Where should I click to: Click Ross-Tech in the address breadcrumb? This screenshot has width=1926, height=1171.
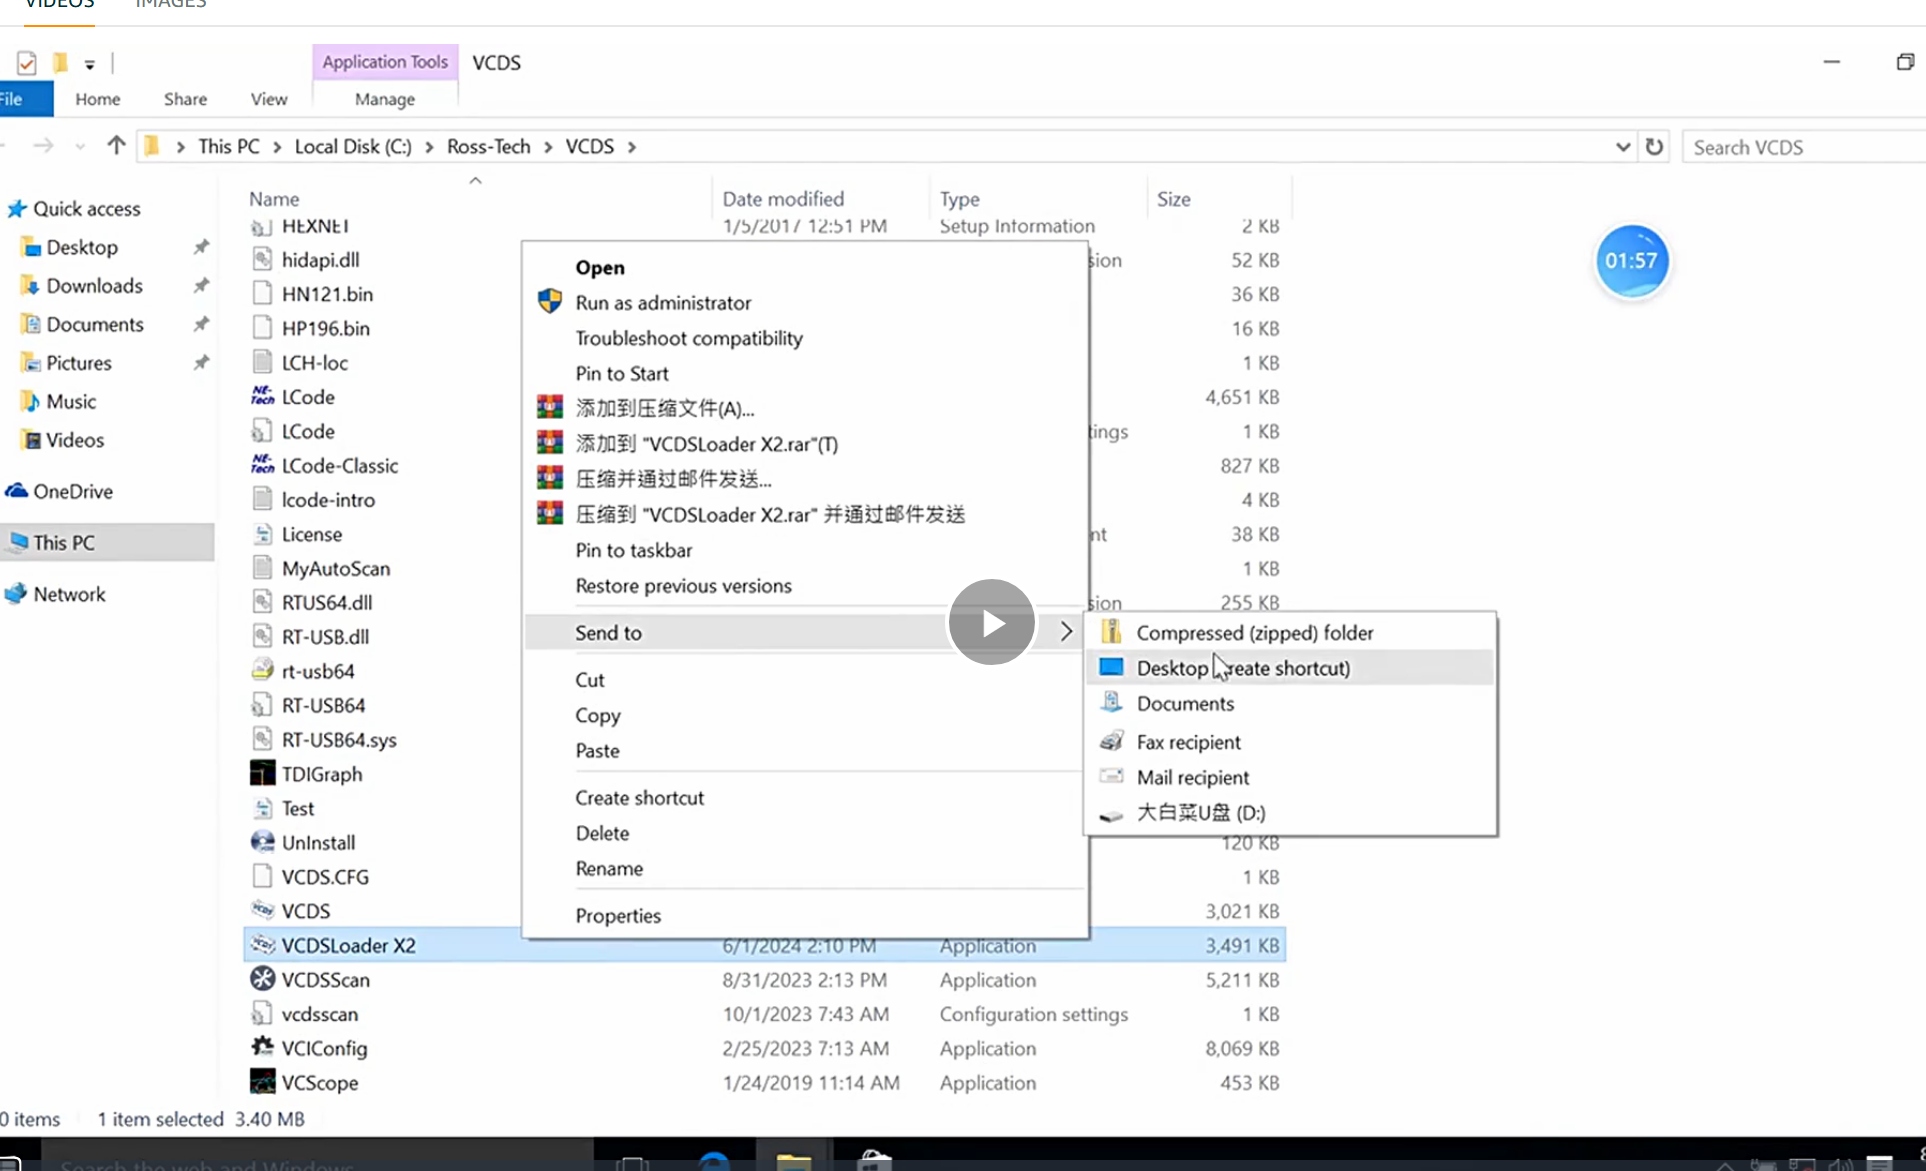pos(488,147)
